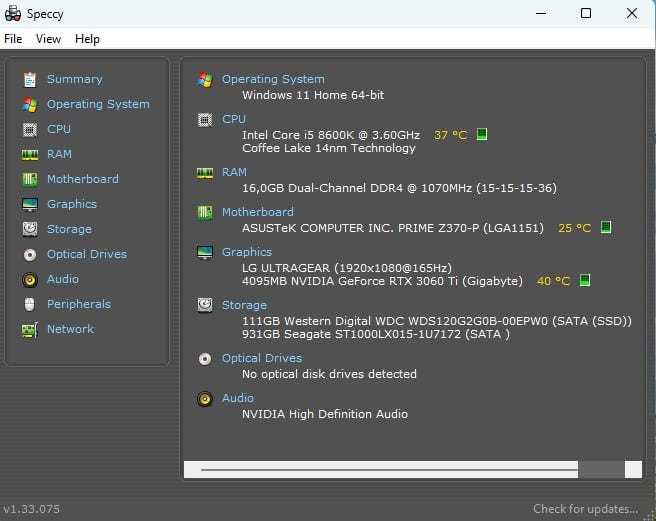656x521 pixels.
Task: Click the CPU heading link in summary
Action: click(233, 119)
